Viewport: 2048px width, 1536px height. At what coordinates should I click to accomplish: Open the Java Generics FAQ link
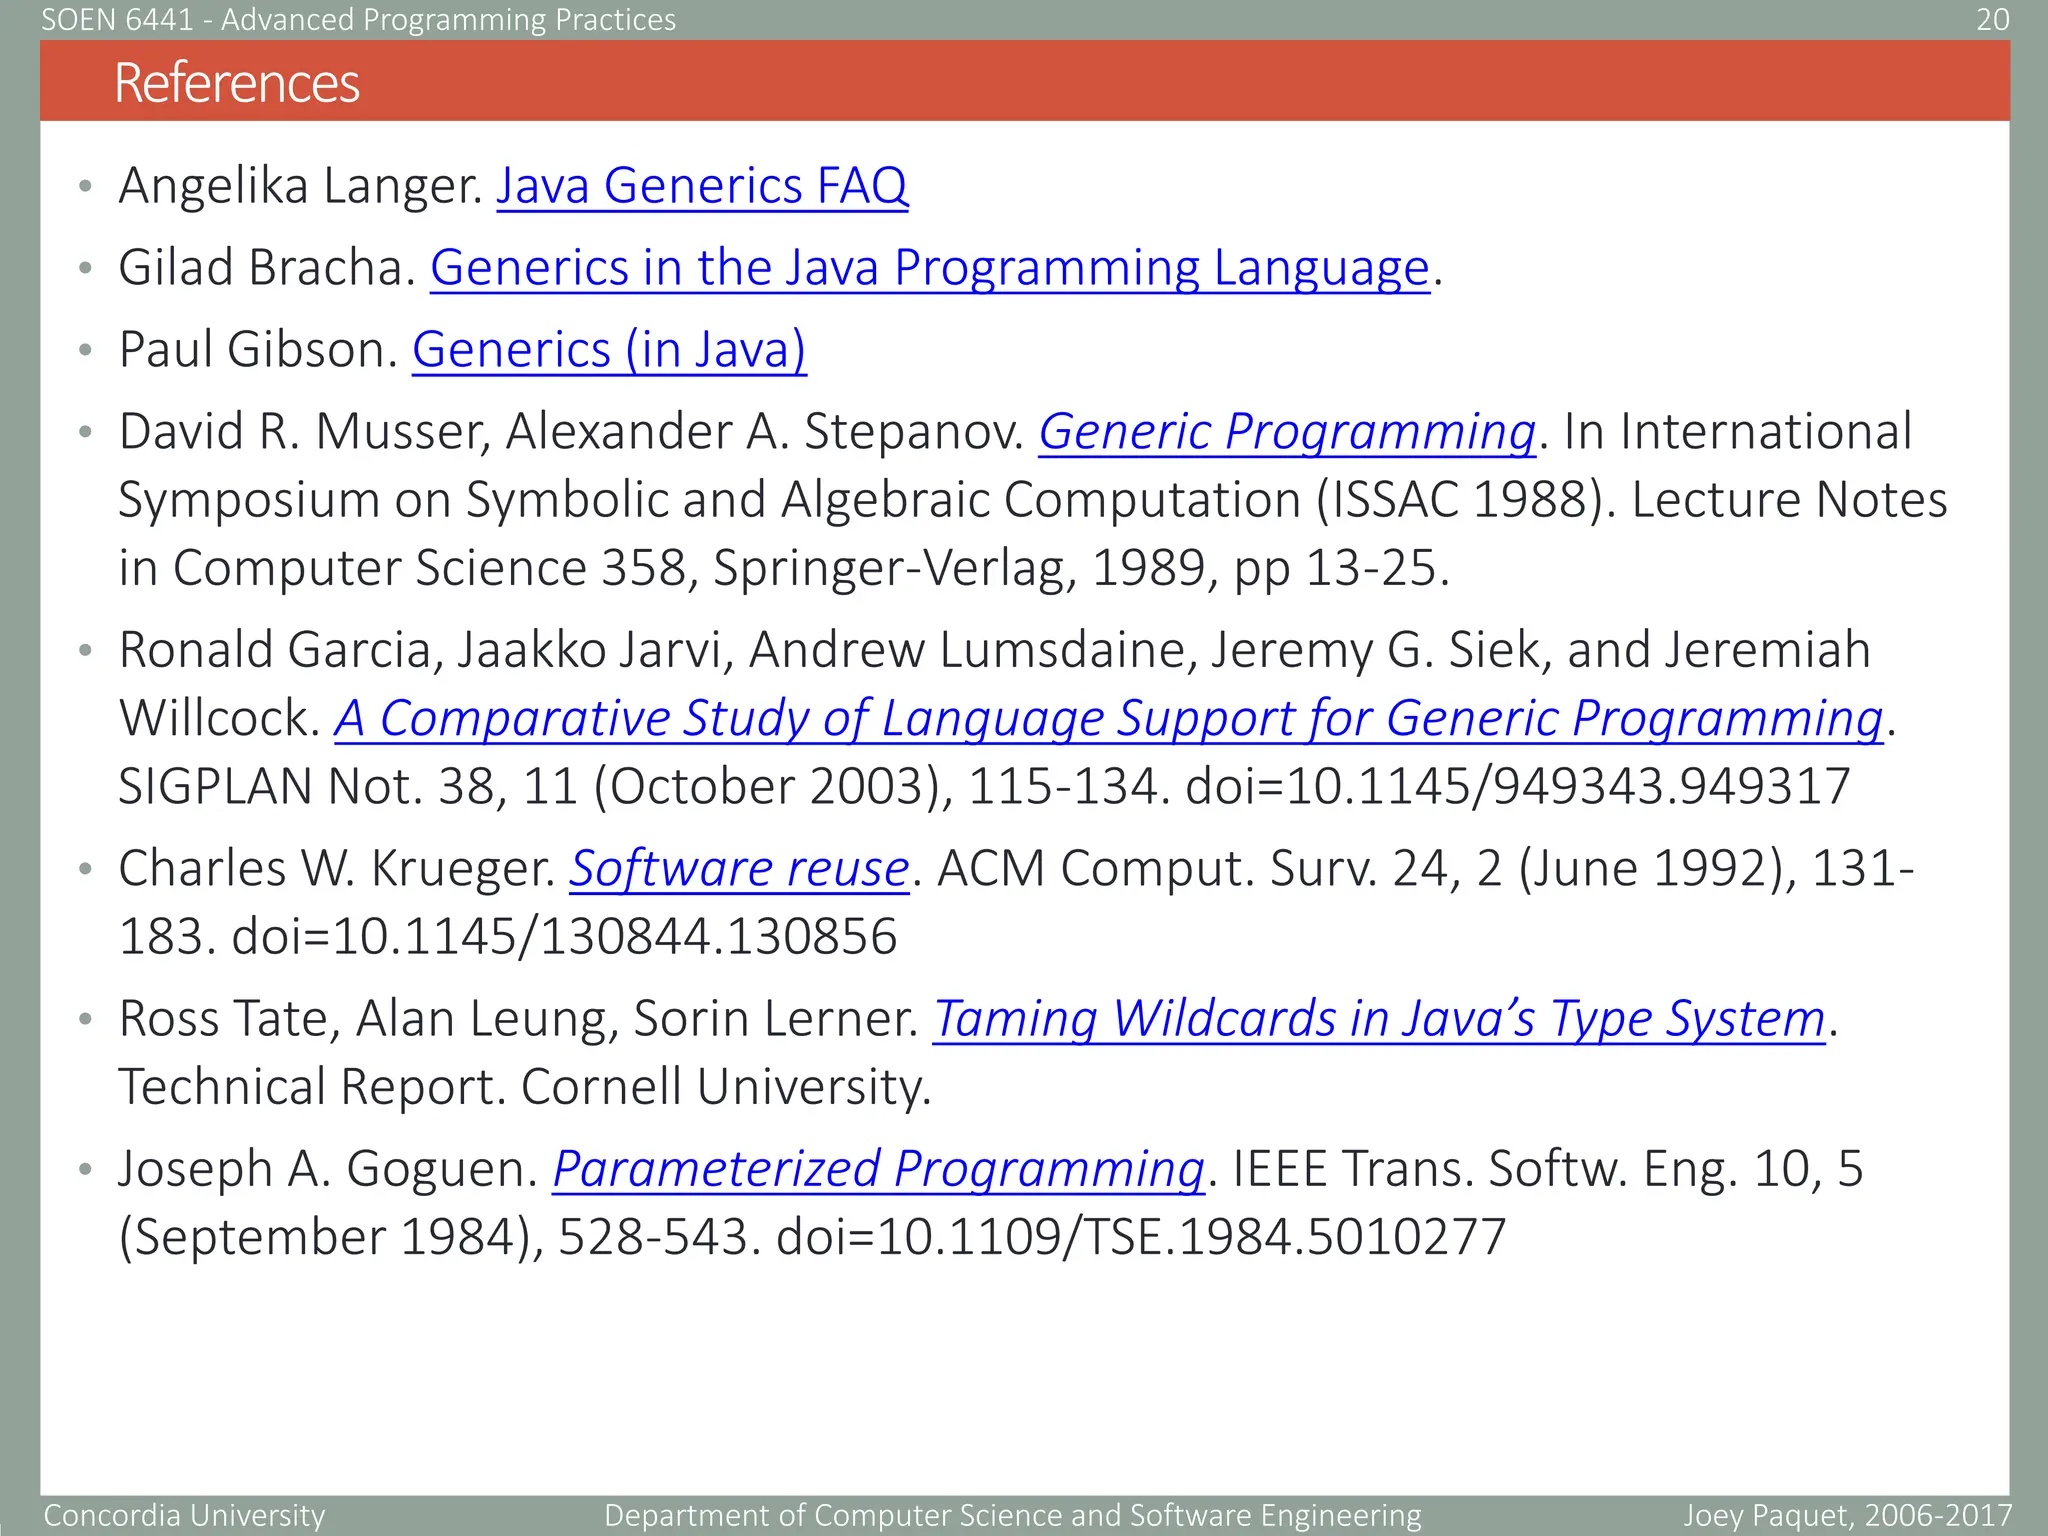point(702,186)
